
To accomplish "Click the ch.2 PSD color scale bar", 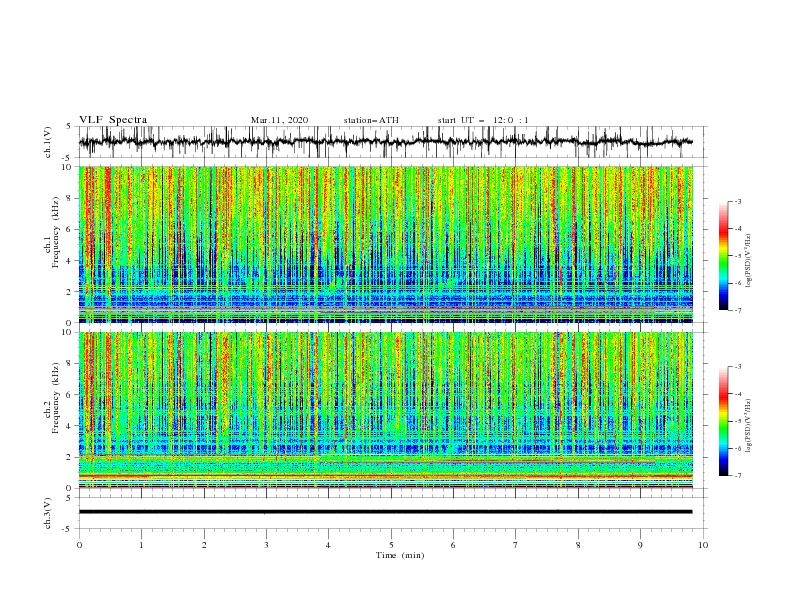I will (723, 421).
